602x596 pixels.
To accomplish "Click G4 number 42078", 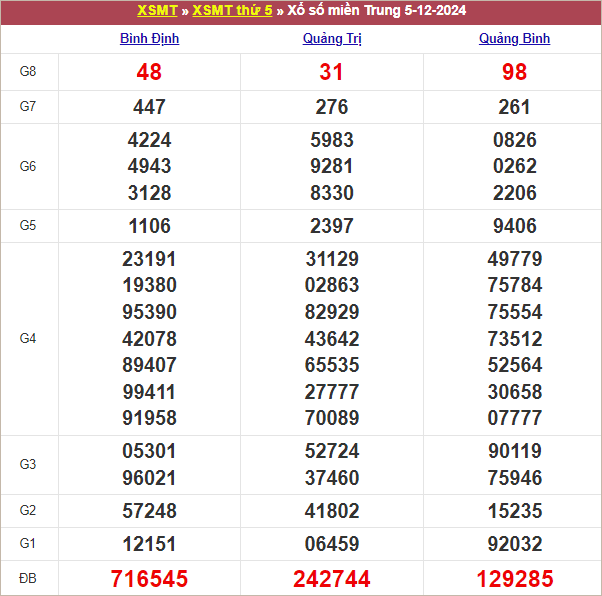I will click(149, 339).
